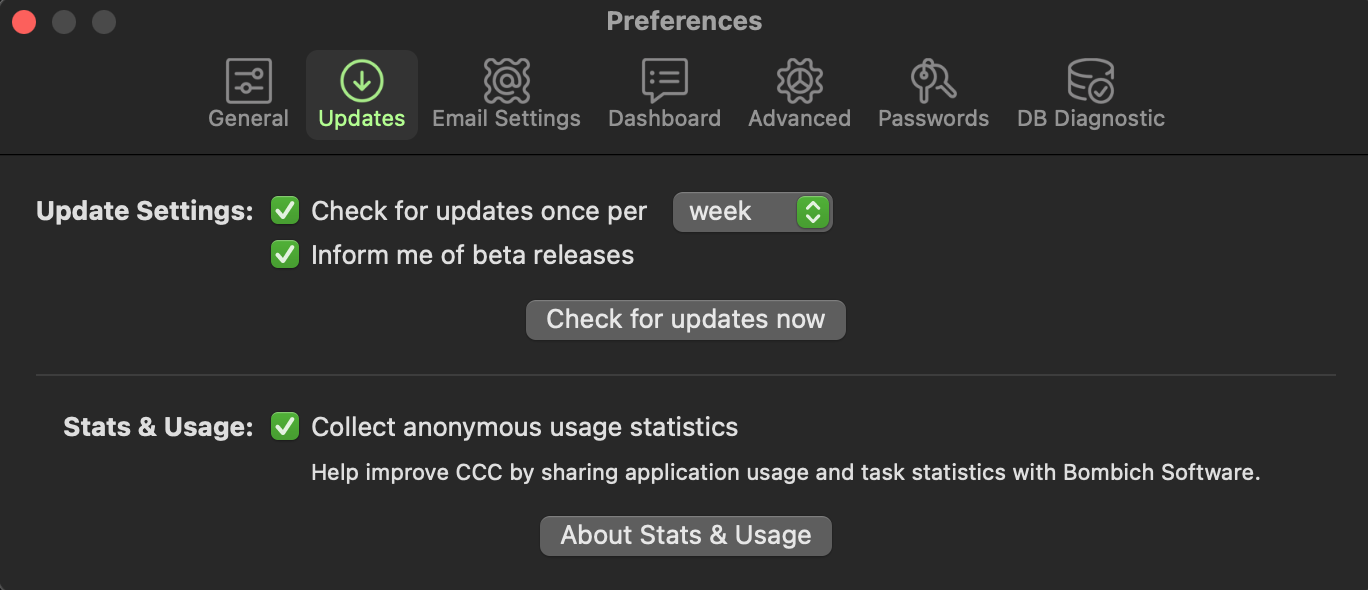Select the Dashboard tab label
The image size is (1368, 590).
[x=664, y=118]
